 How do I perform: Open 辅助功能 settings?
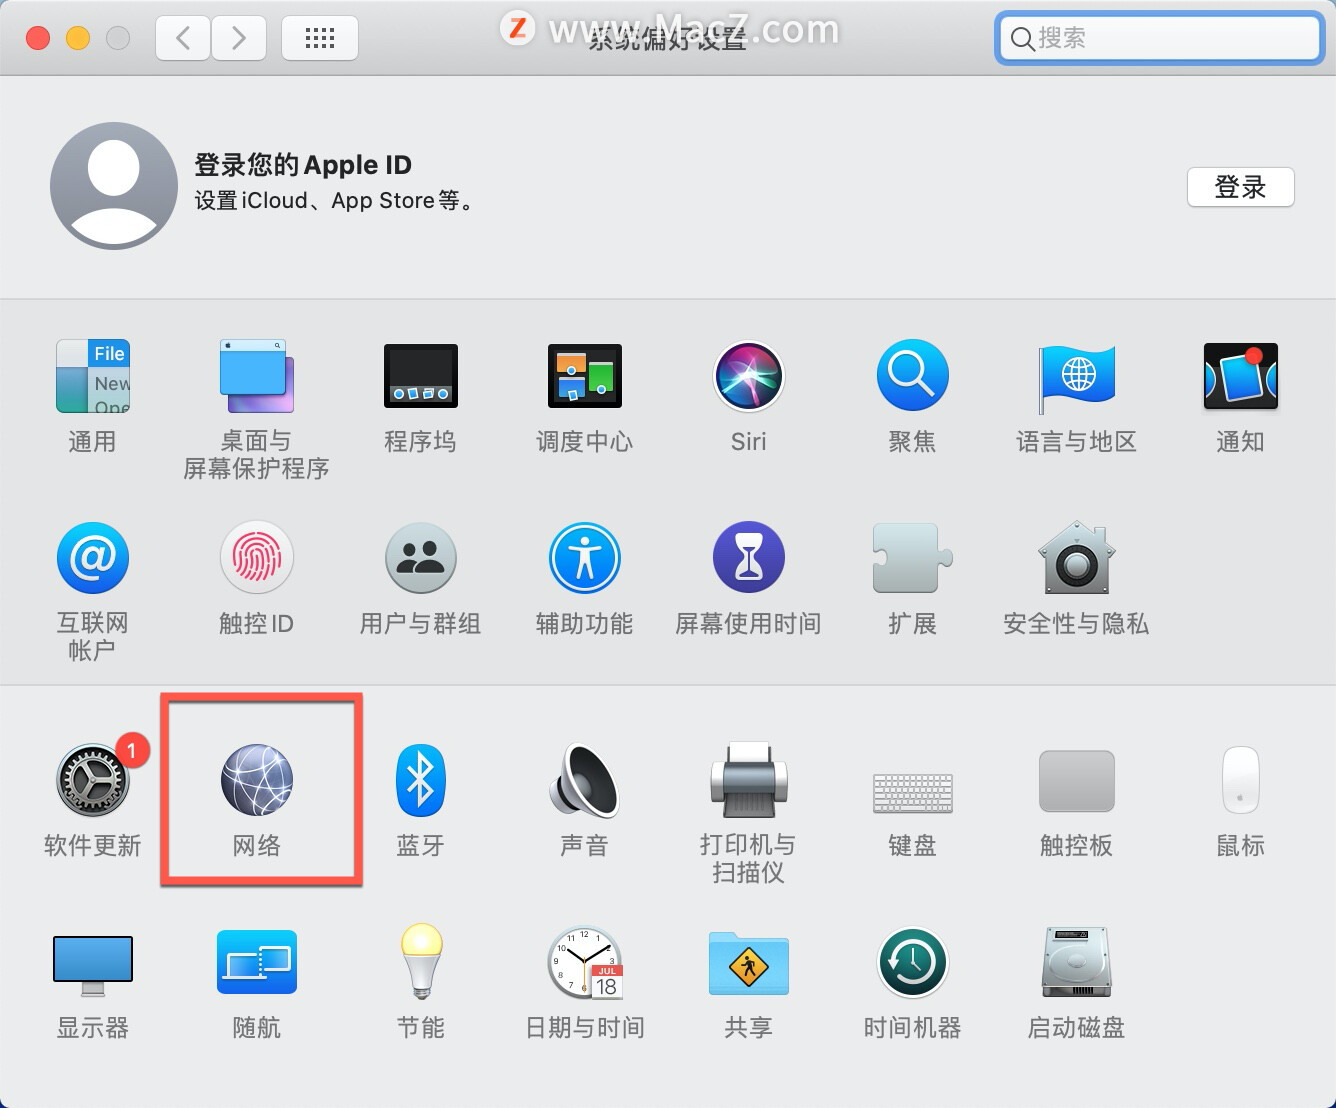click(x=584, y=558)
